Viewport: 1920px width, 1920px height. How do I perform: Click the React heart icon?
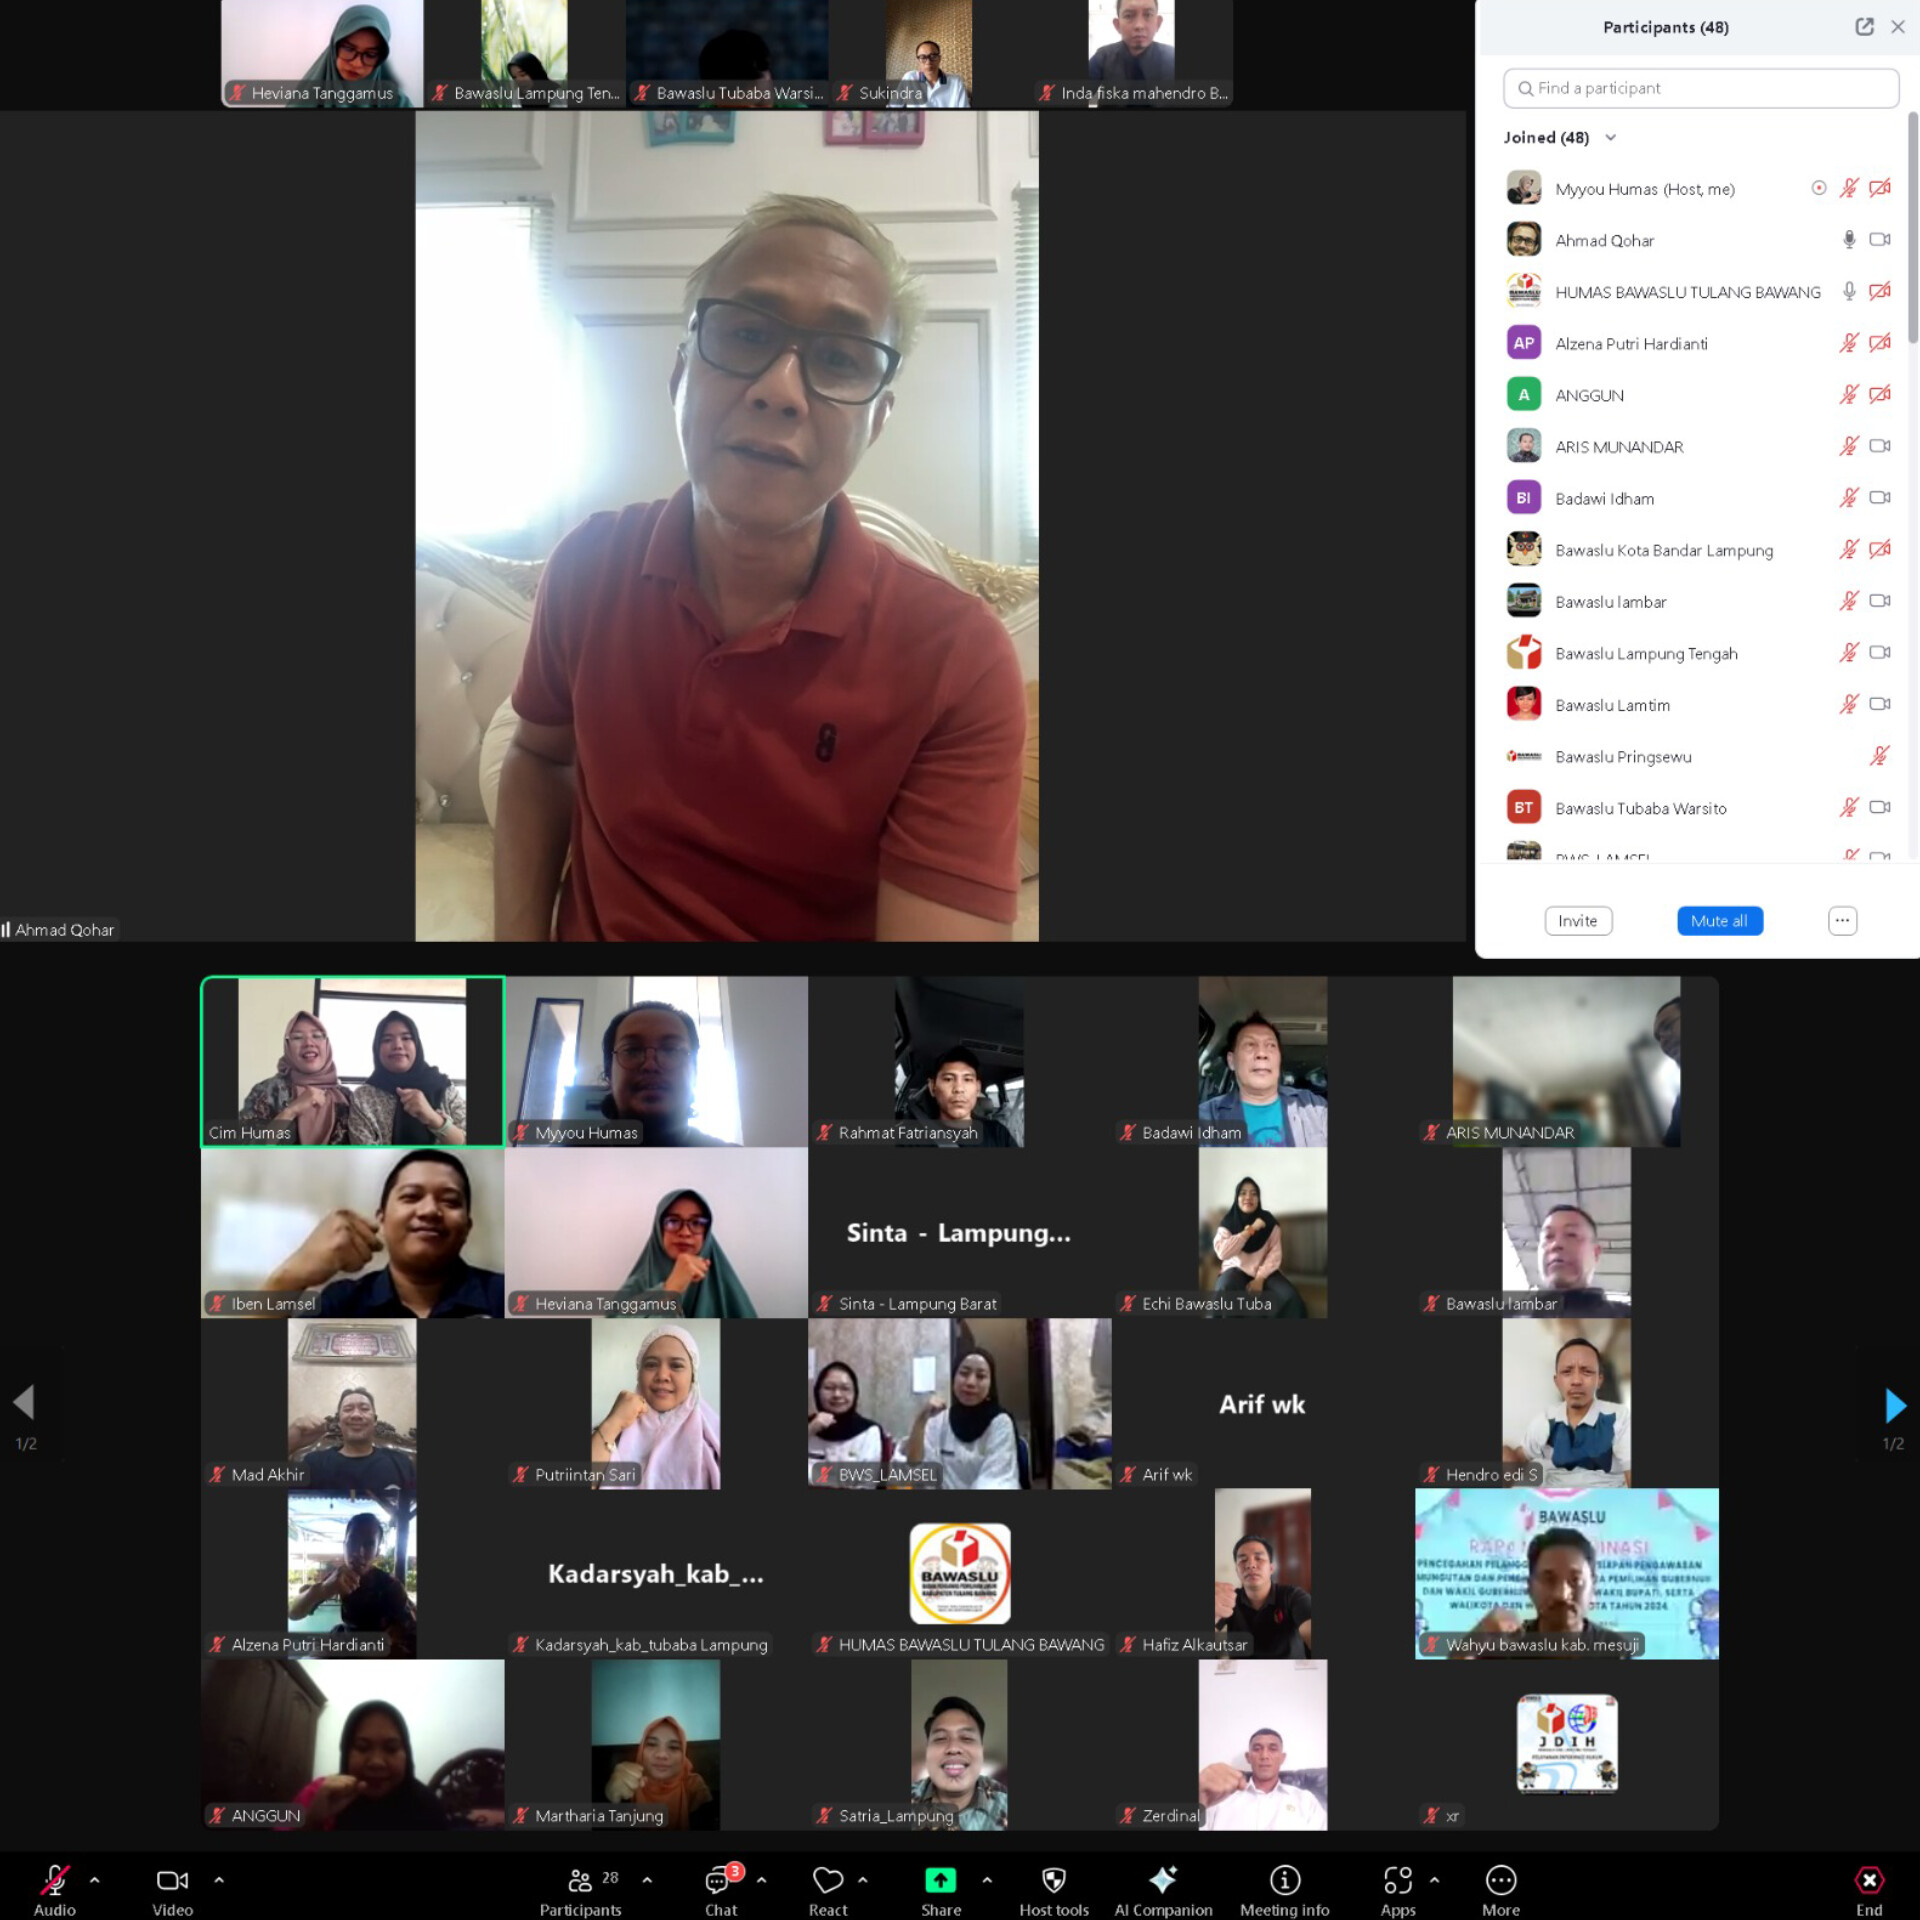pyautogui.click(x=827, y=1881)
